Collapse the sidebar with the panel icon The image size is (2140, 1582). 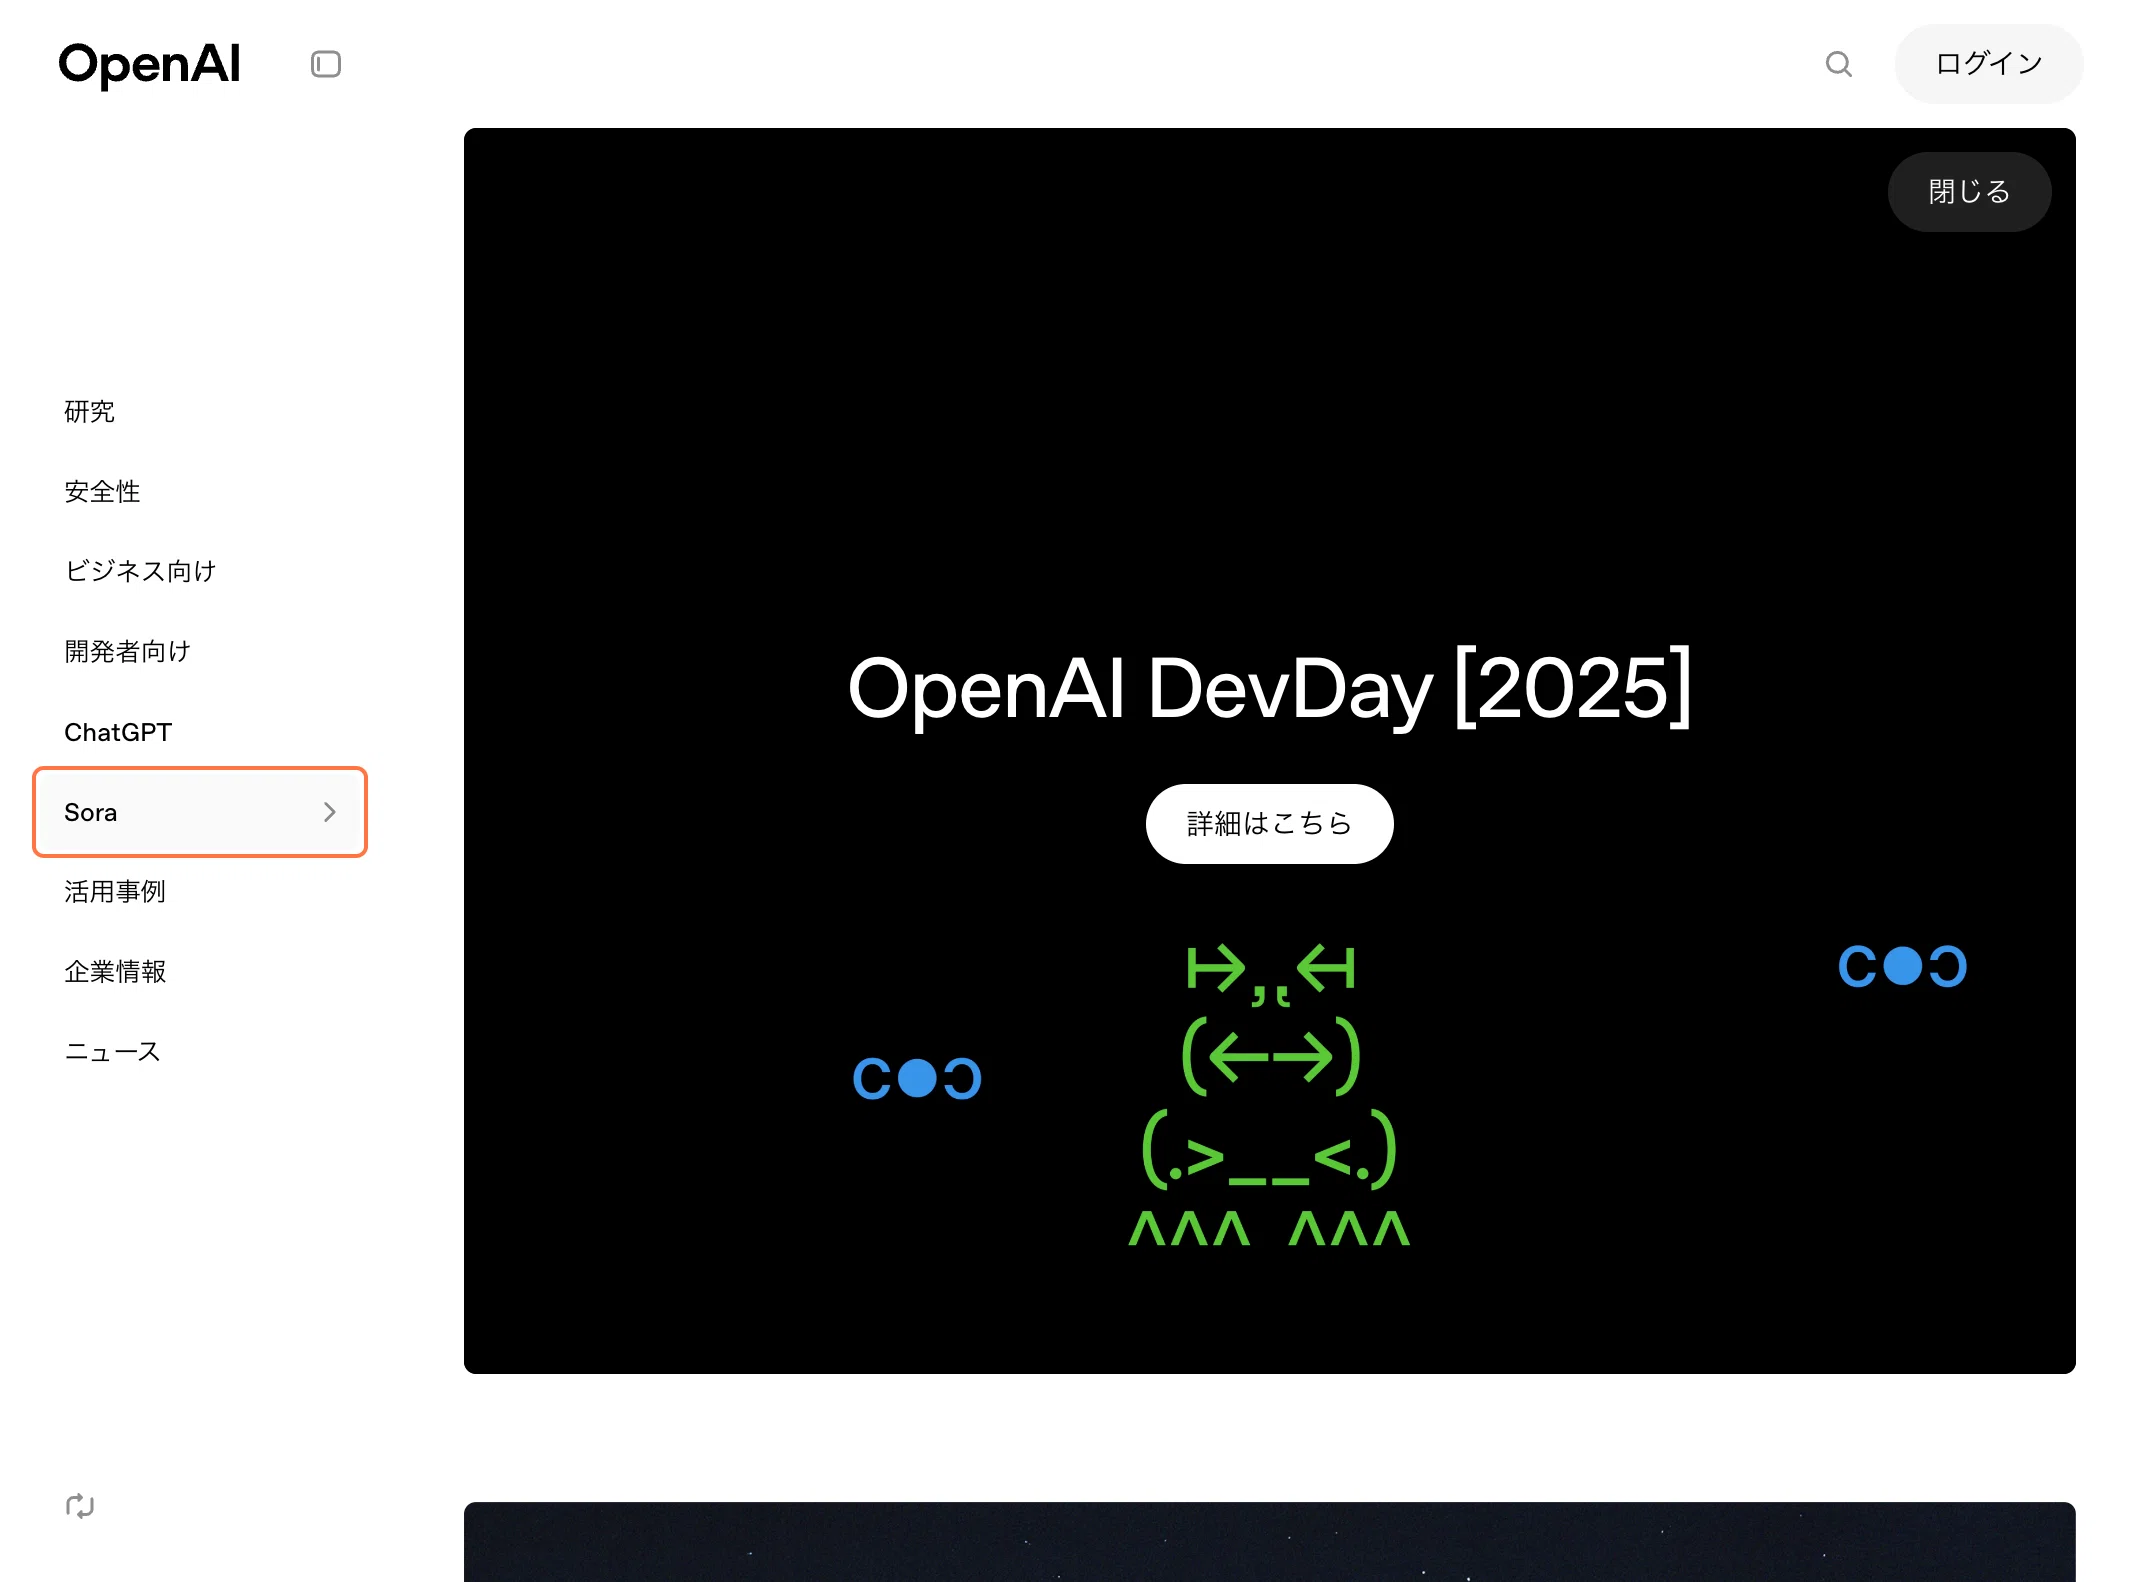tap(326, 64)
